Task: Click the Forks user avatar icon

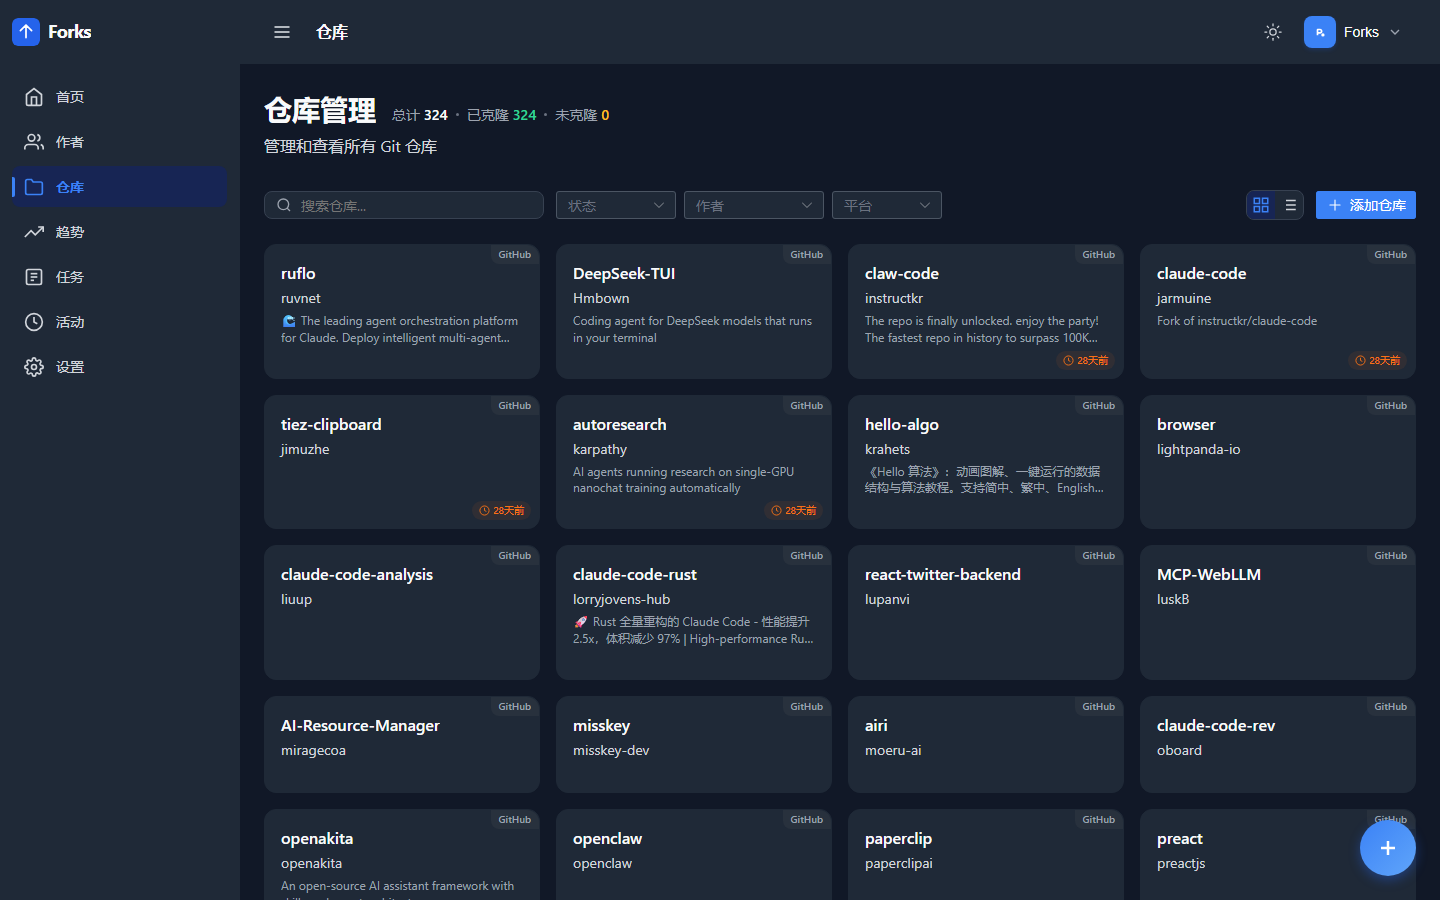Action: coord(1320,32)
